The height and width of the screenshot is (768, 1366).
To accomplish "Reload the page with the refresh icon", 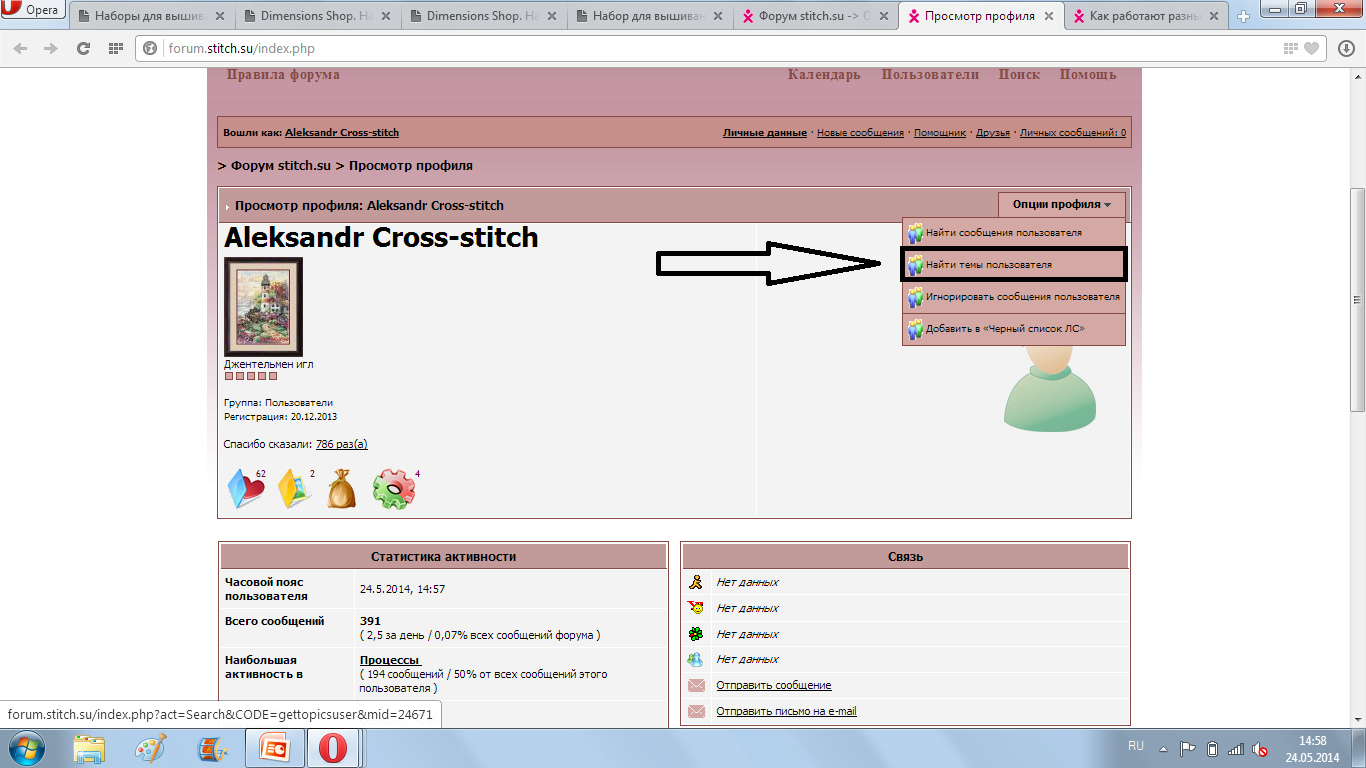I will click(x=83, y=48).
